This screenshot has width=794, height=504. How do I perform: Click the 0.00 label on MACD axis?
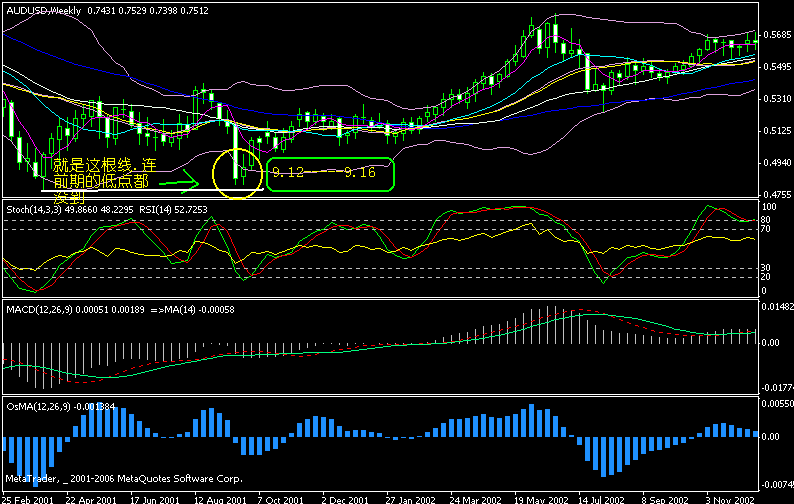[x=771, y=343]
